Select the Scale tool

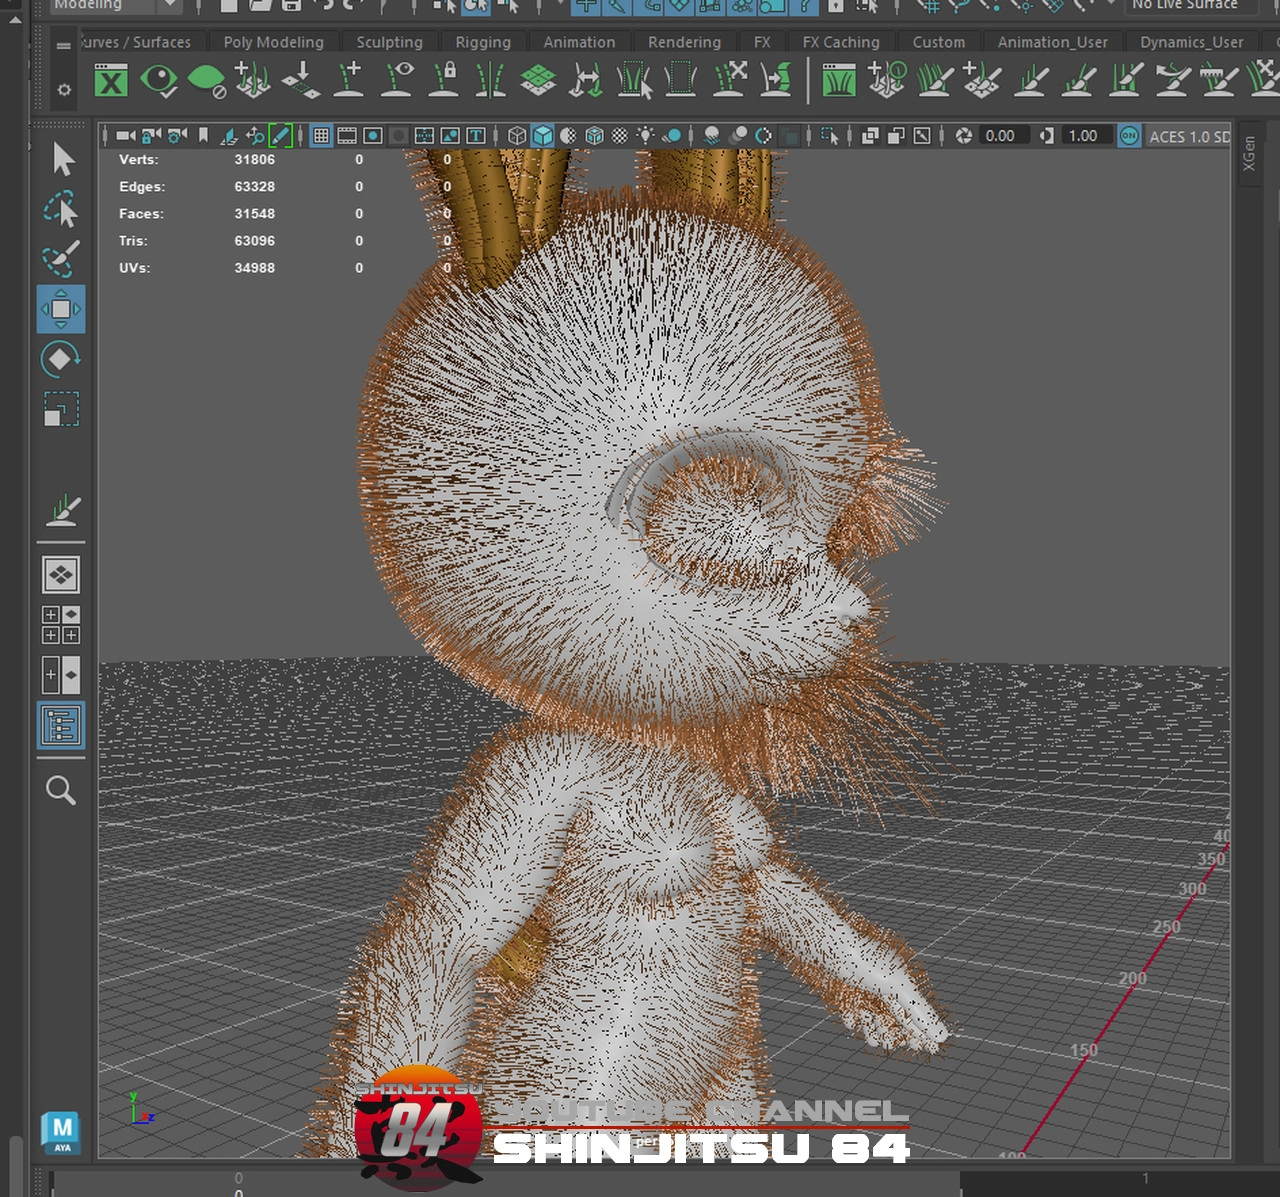pyautogui.click(x=61, y=409)
